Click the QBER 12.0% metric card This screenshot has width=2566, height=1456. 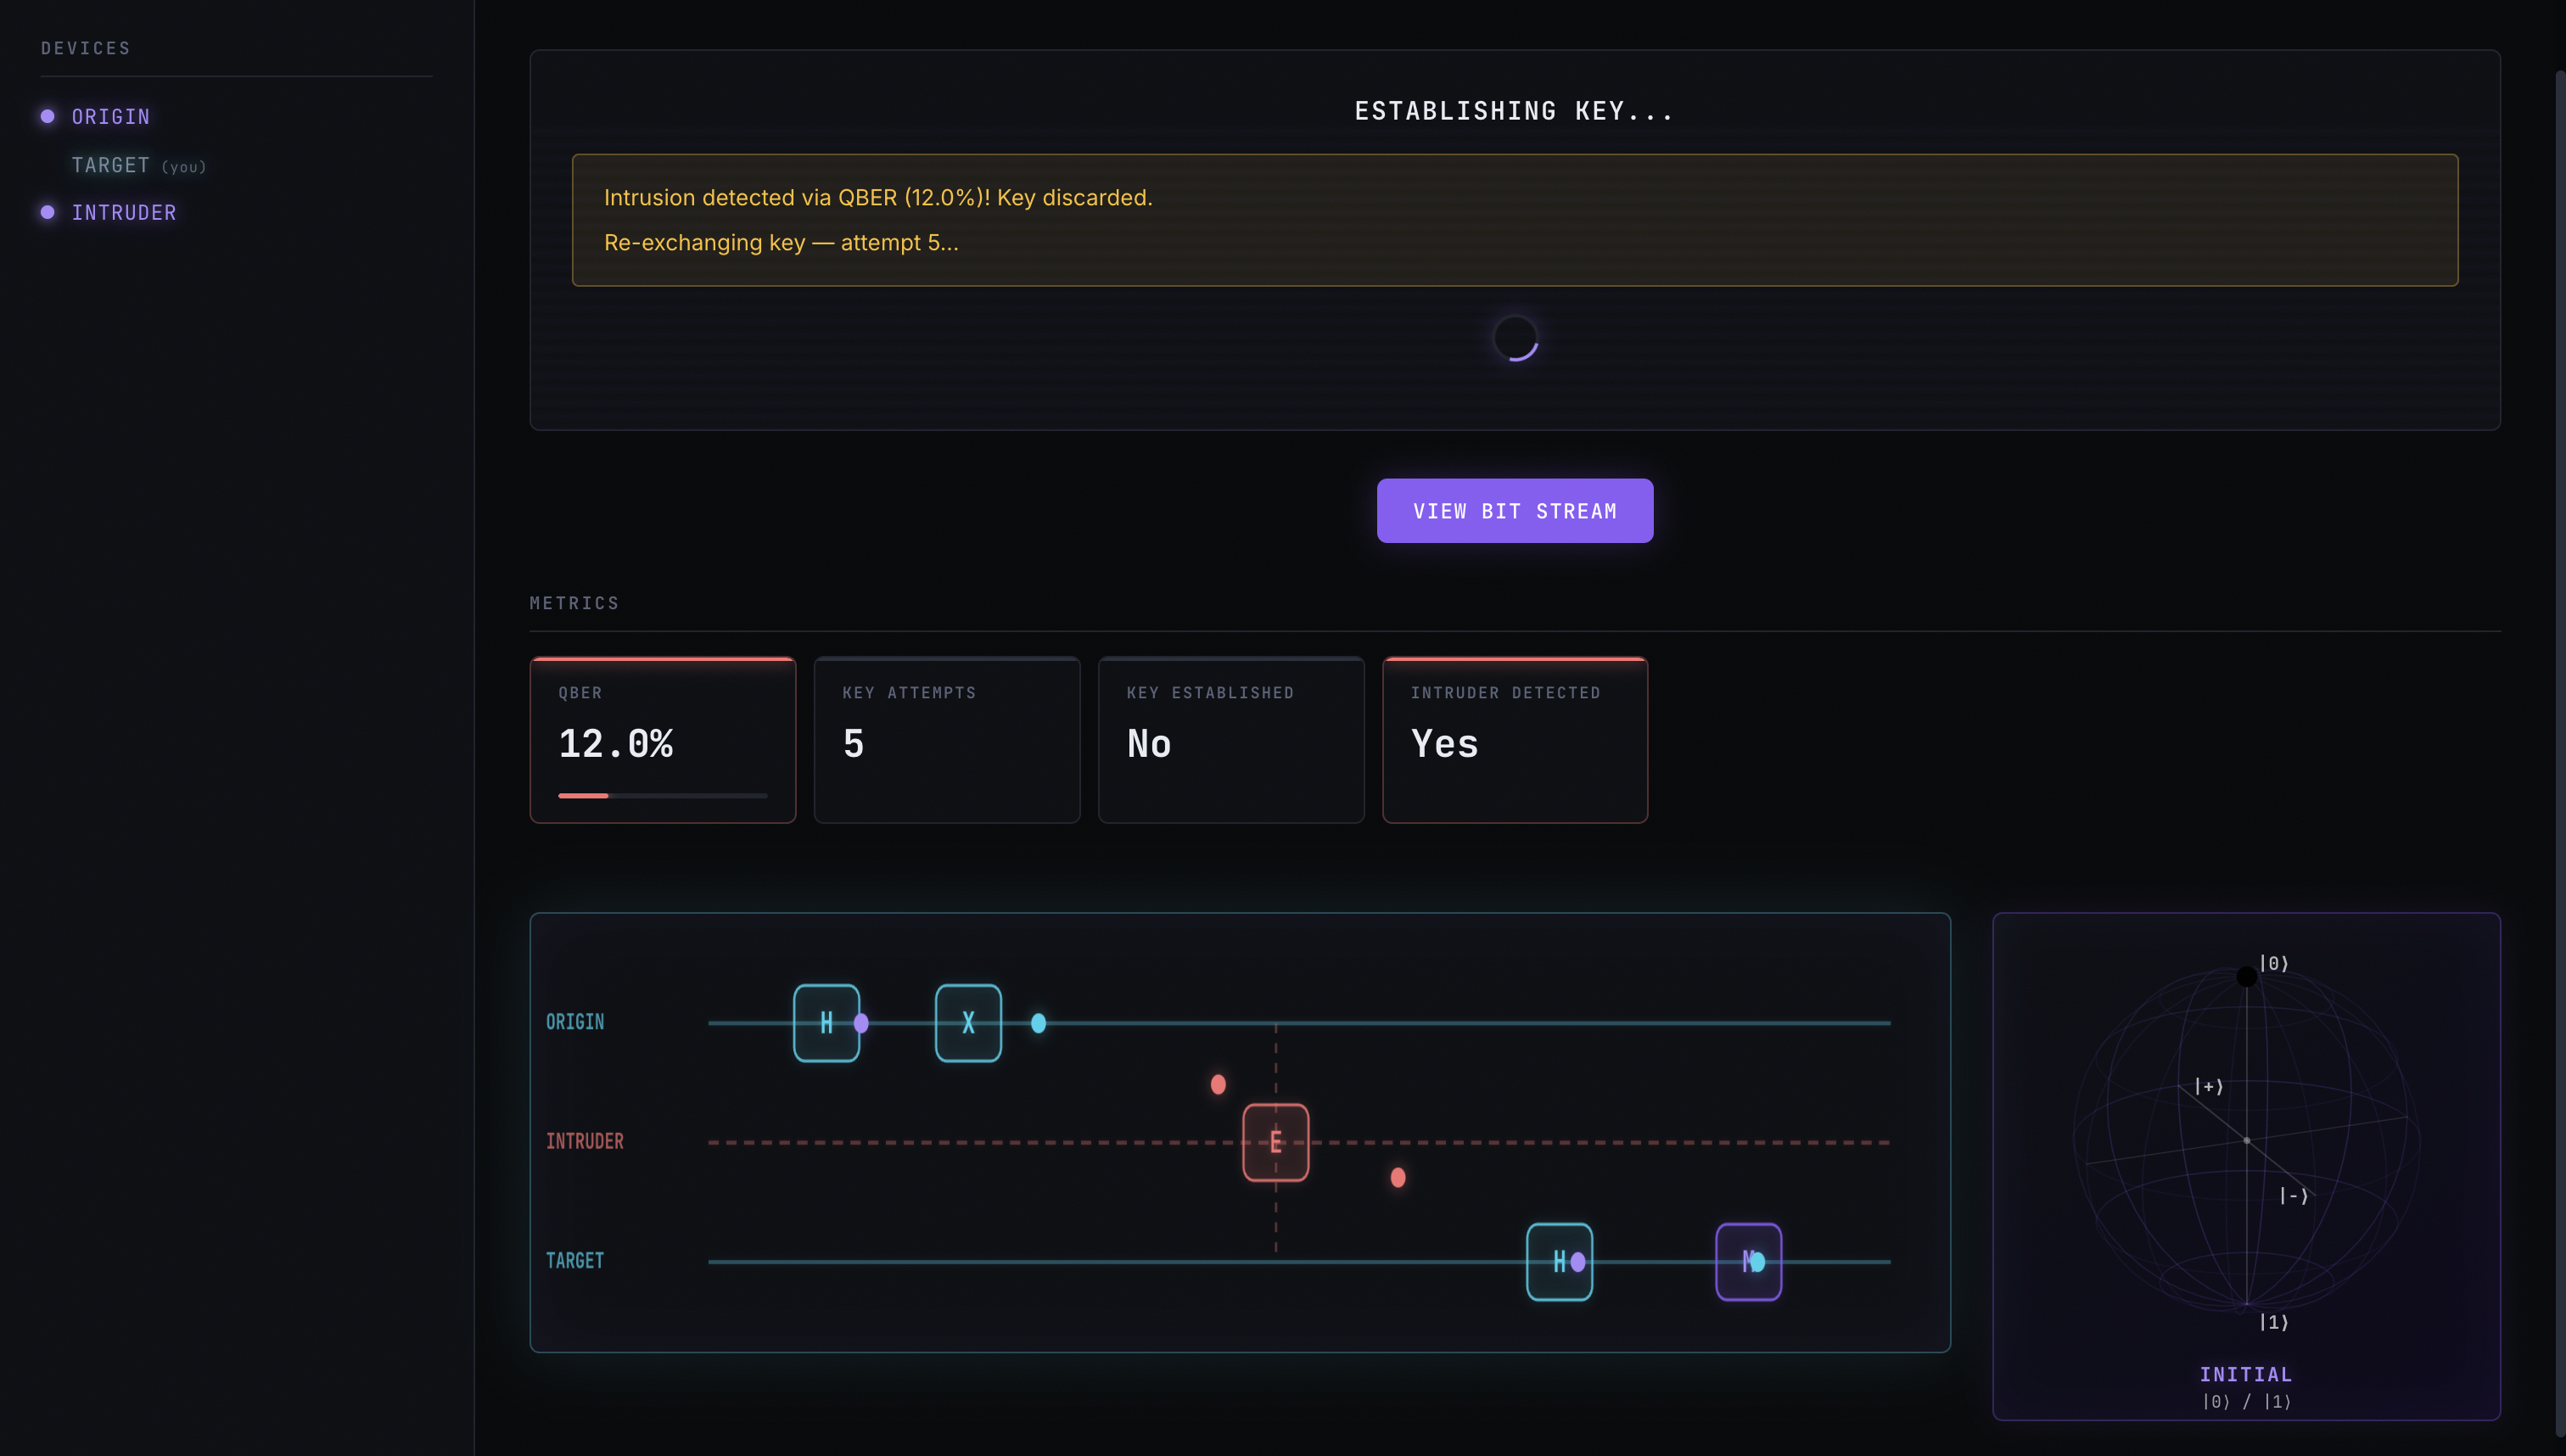point(662,740)
